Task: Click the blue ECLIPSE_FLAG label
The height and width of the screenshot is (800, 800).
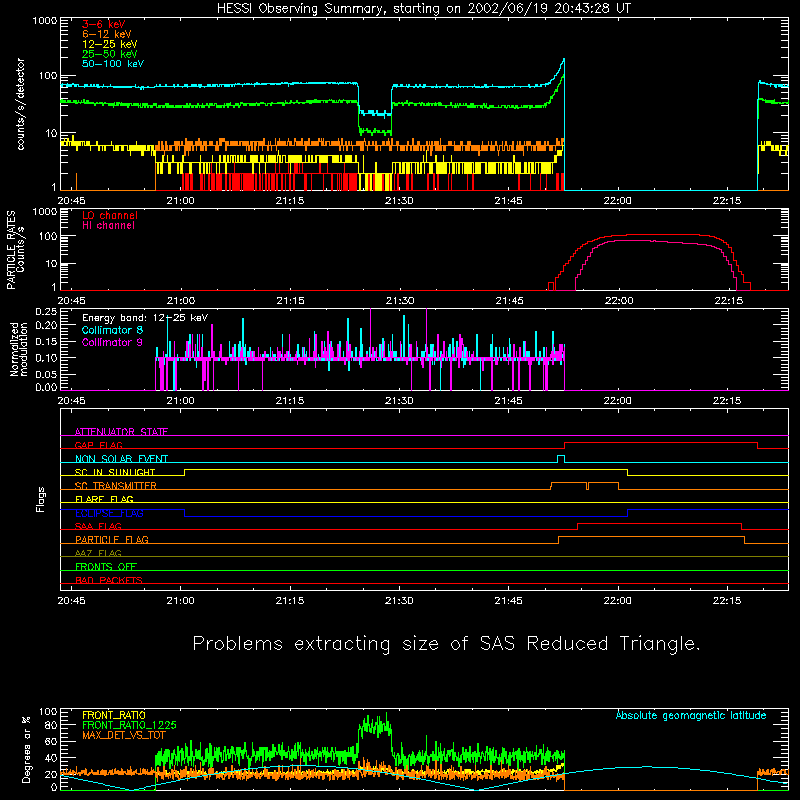Action: click(109, 513)
